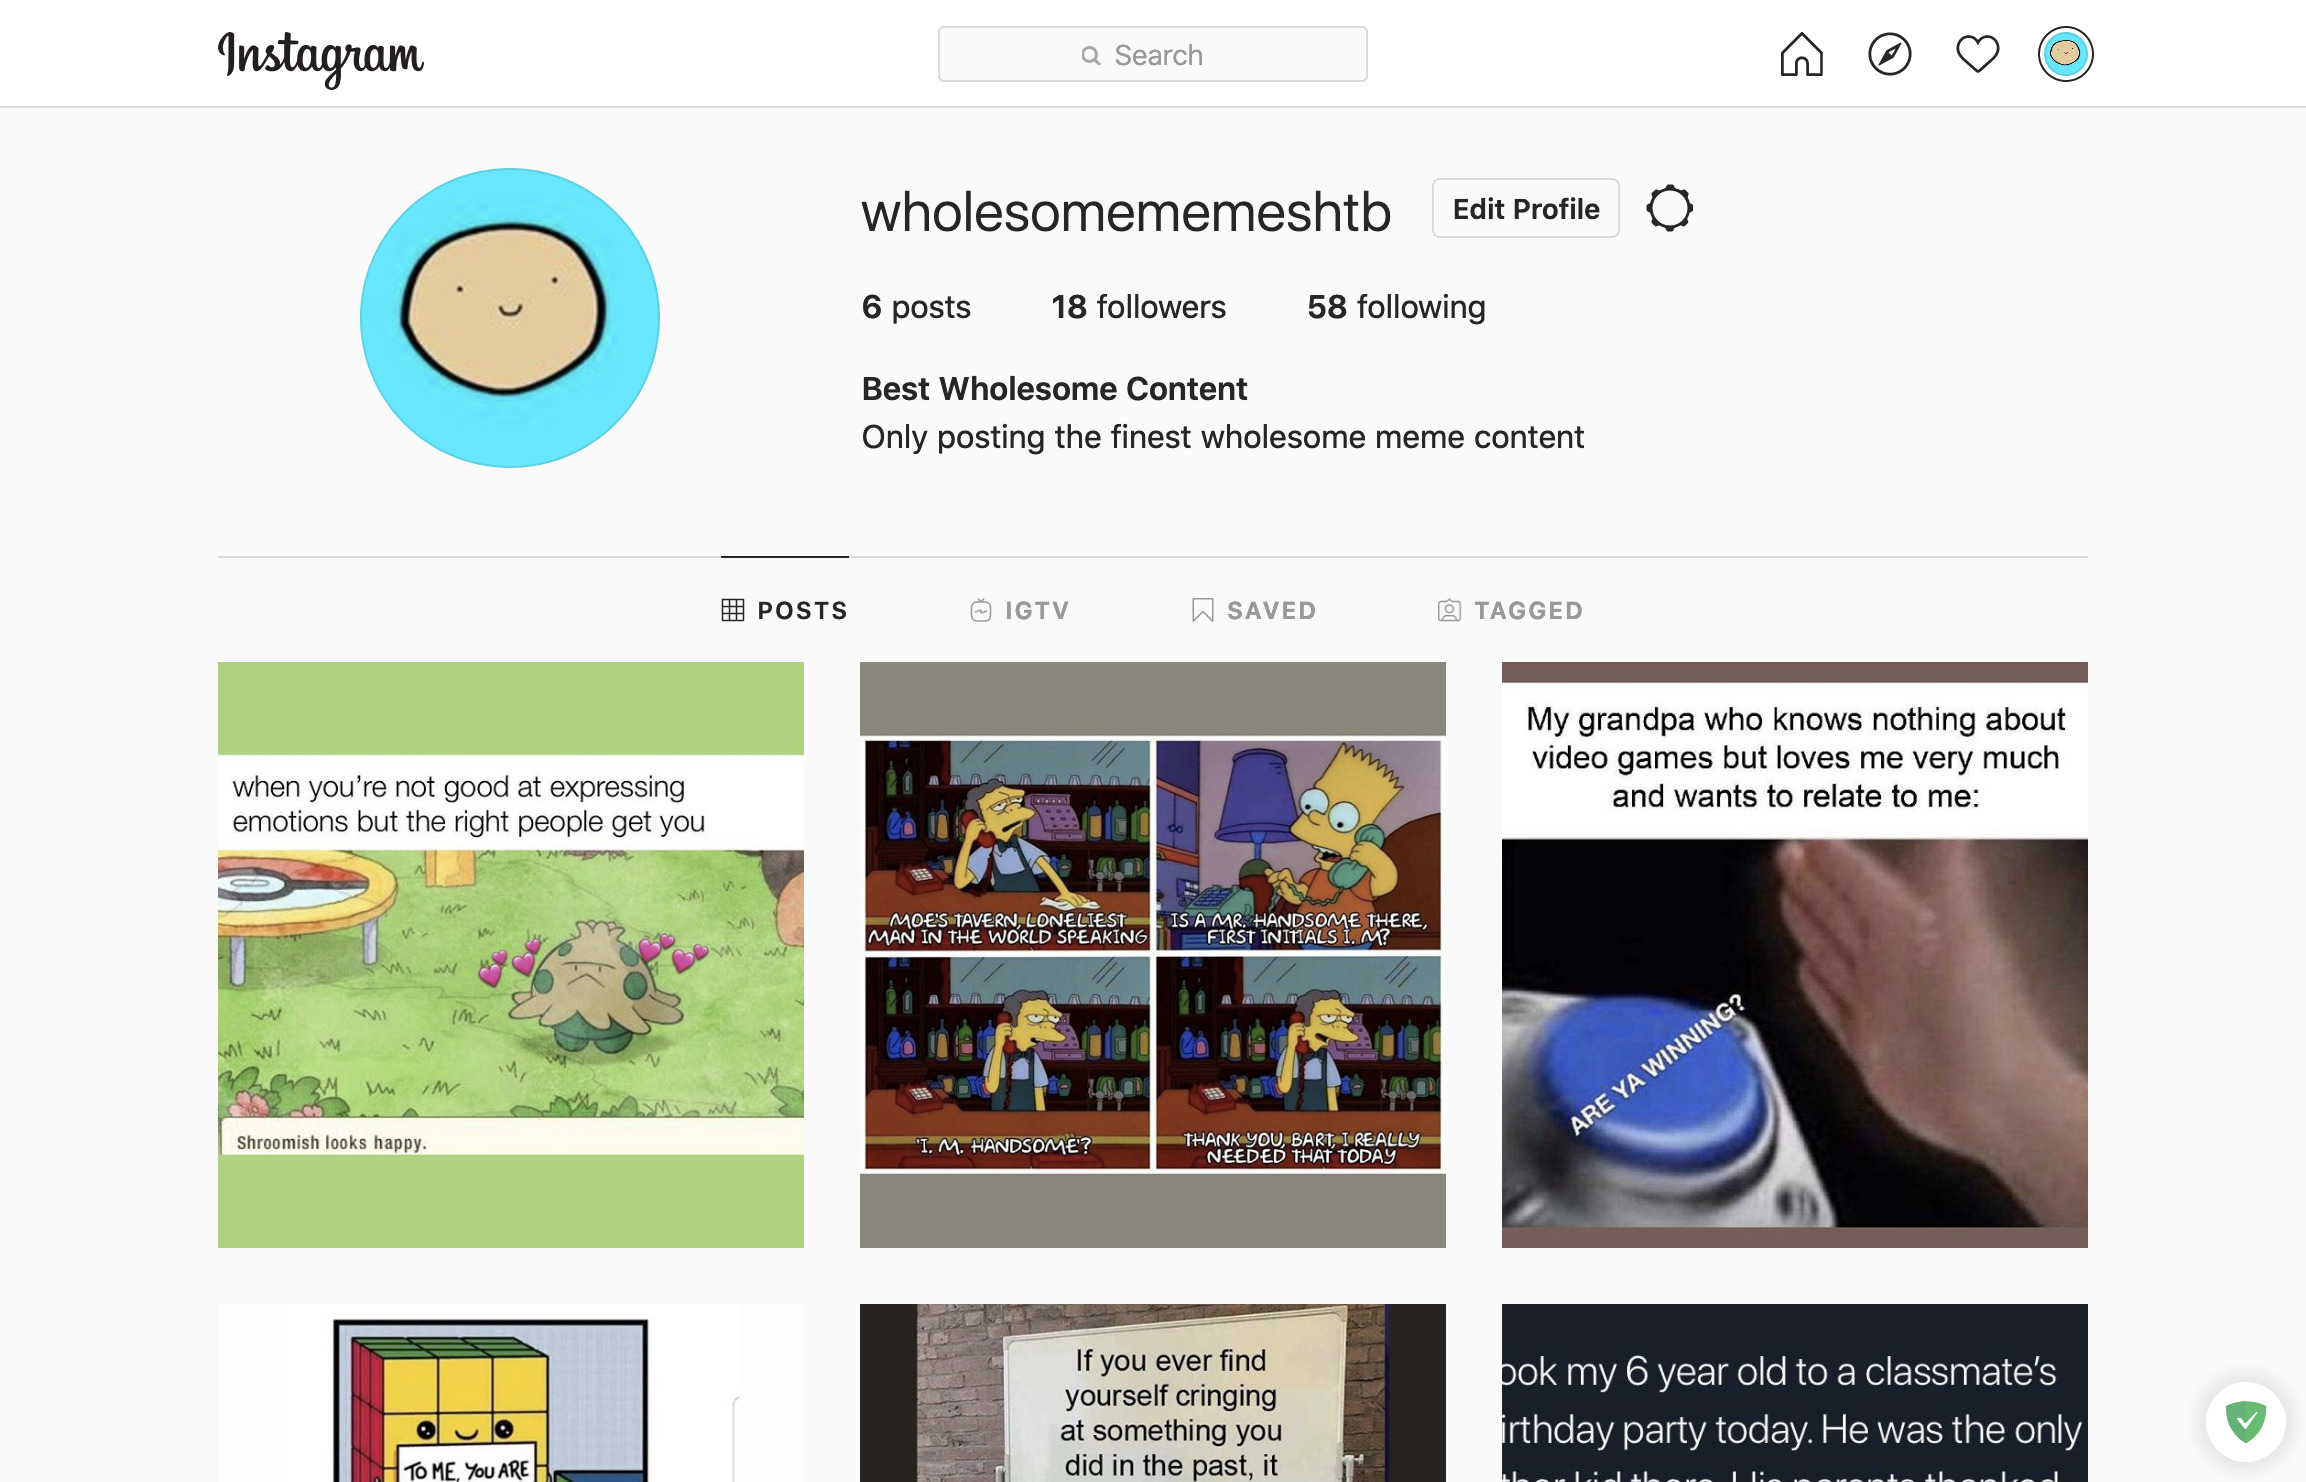Open the cringing whiteboard sign post

pos(1152,1392)
